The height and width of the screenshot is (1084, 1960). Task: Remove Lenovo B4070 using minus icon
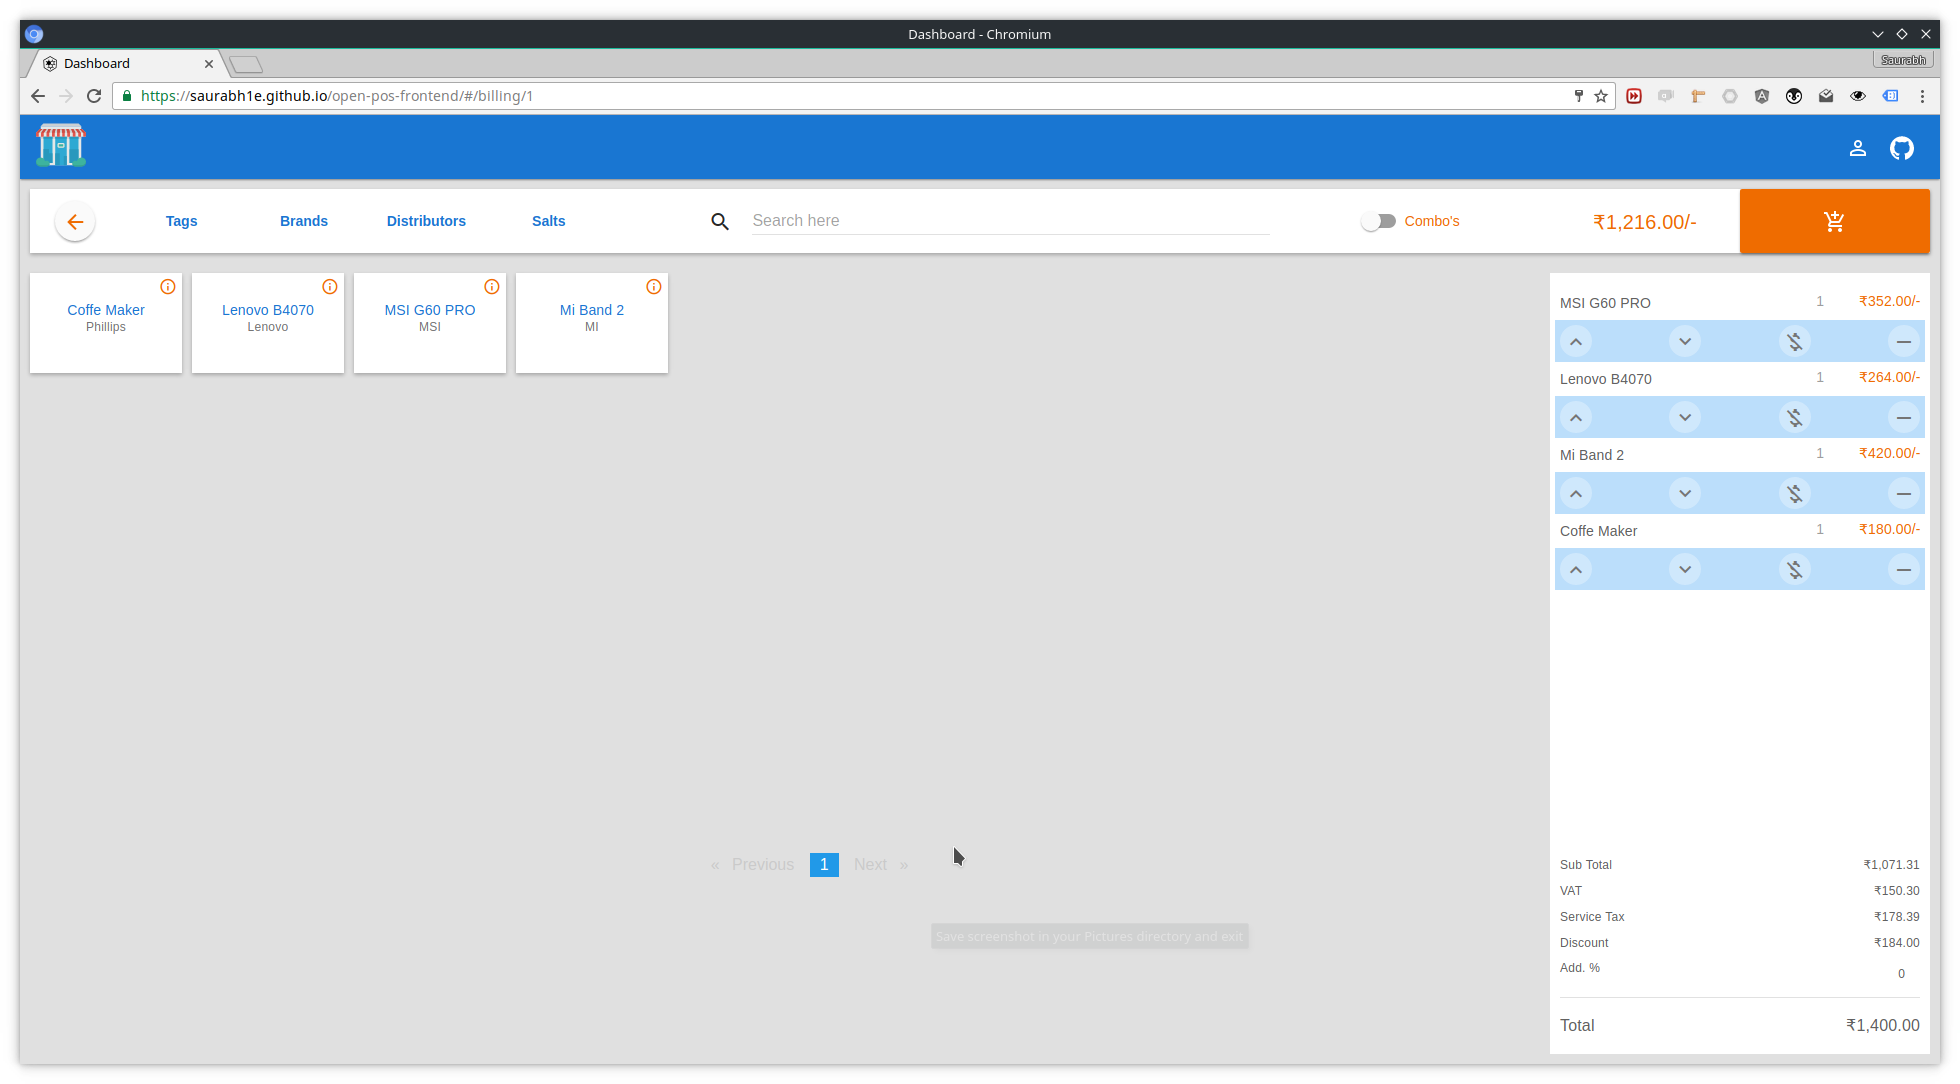[x=1903, y=418]
